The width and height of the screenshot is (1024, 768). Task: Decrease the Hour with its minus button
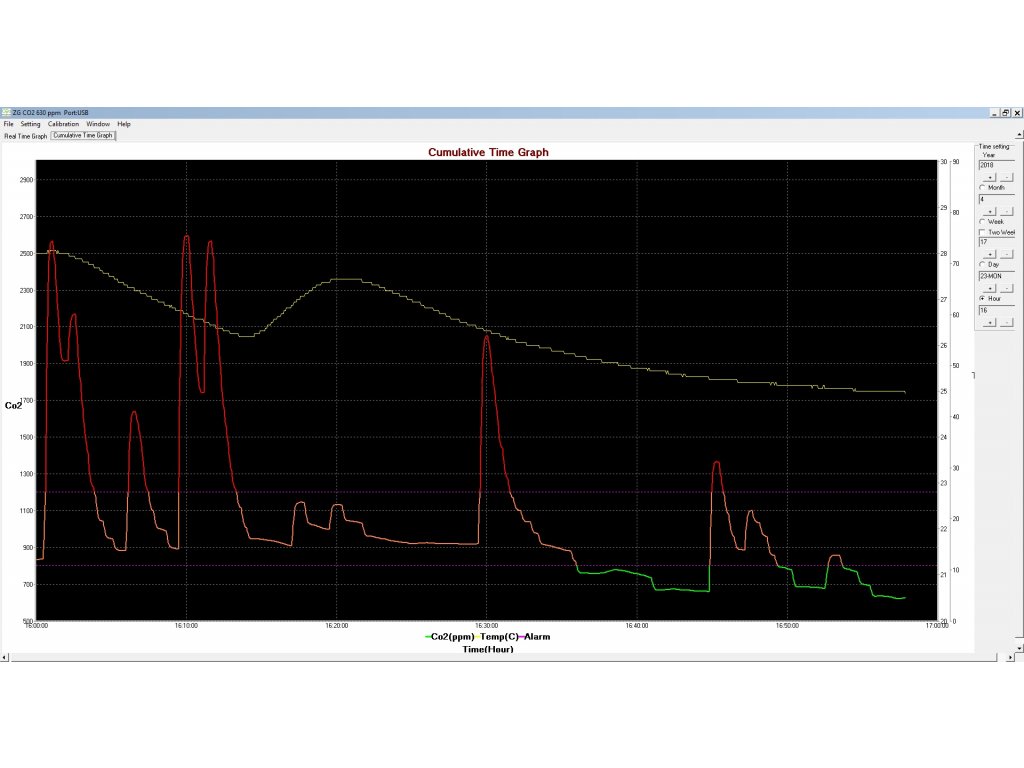1007,323
